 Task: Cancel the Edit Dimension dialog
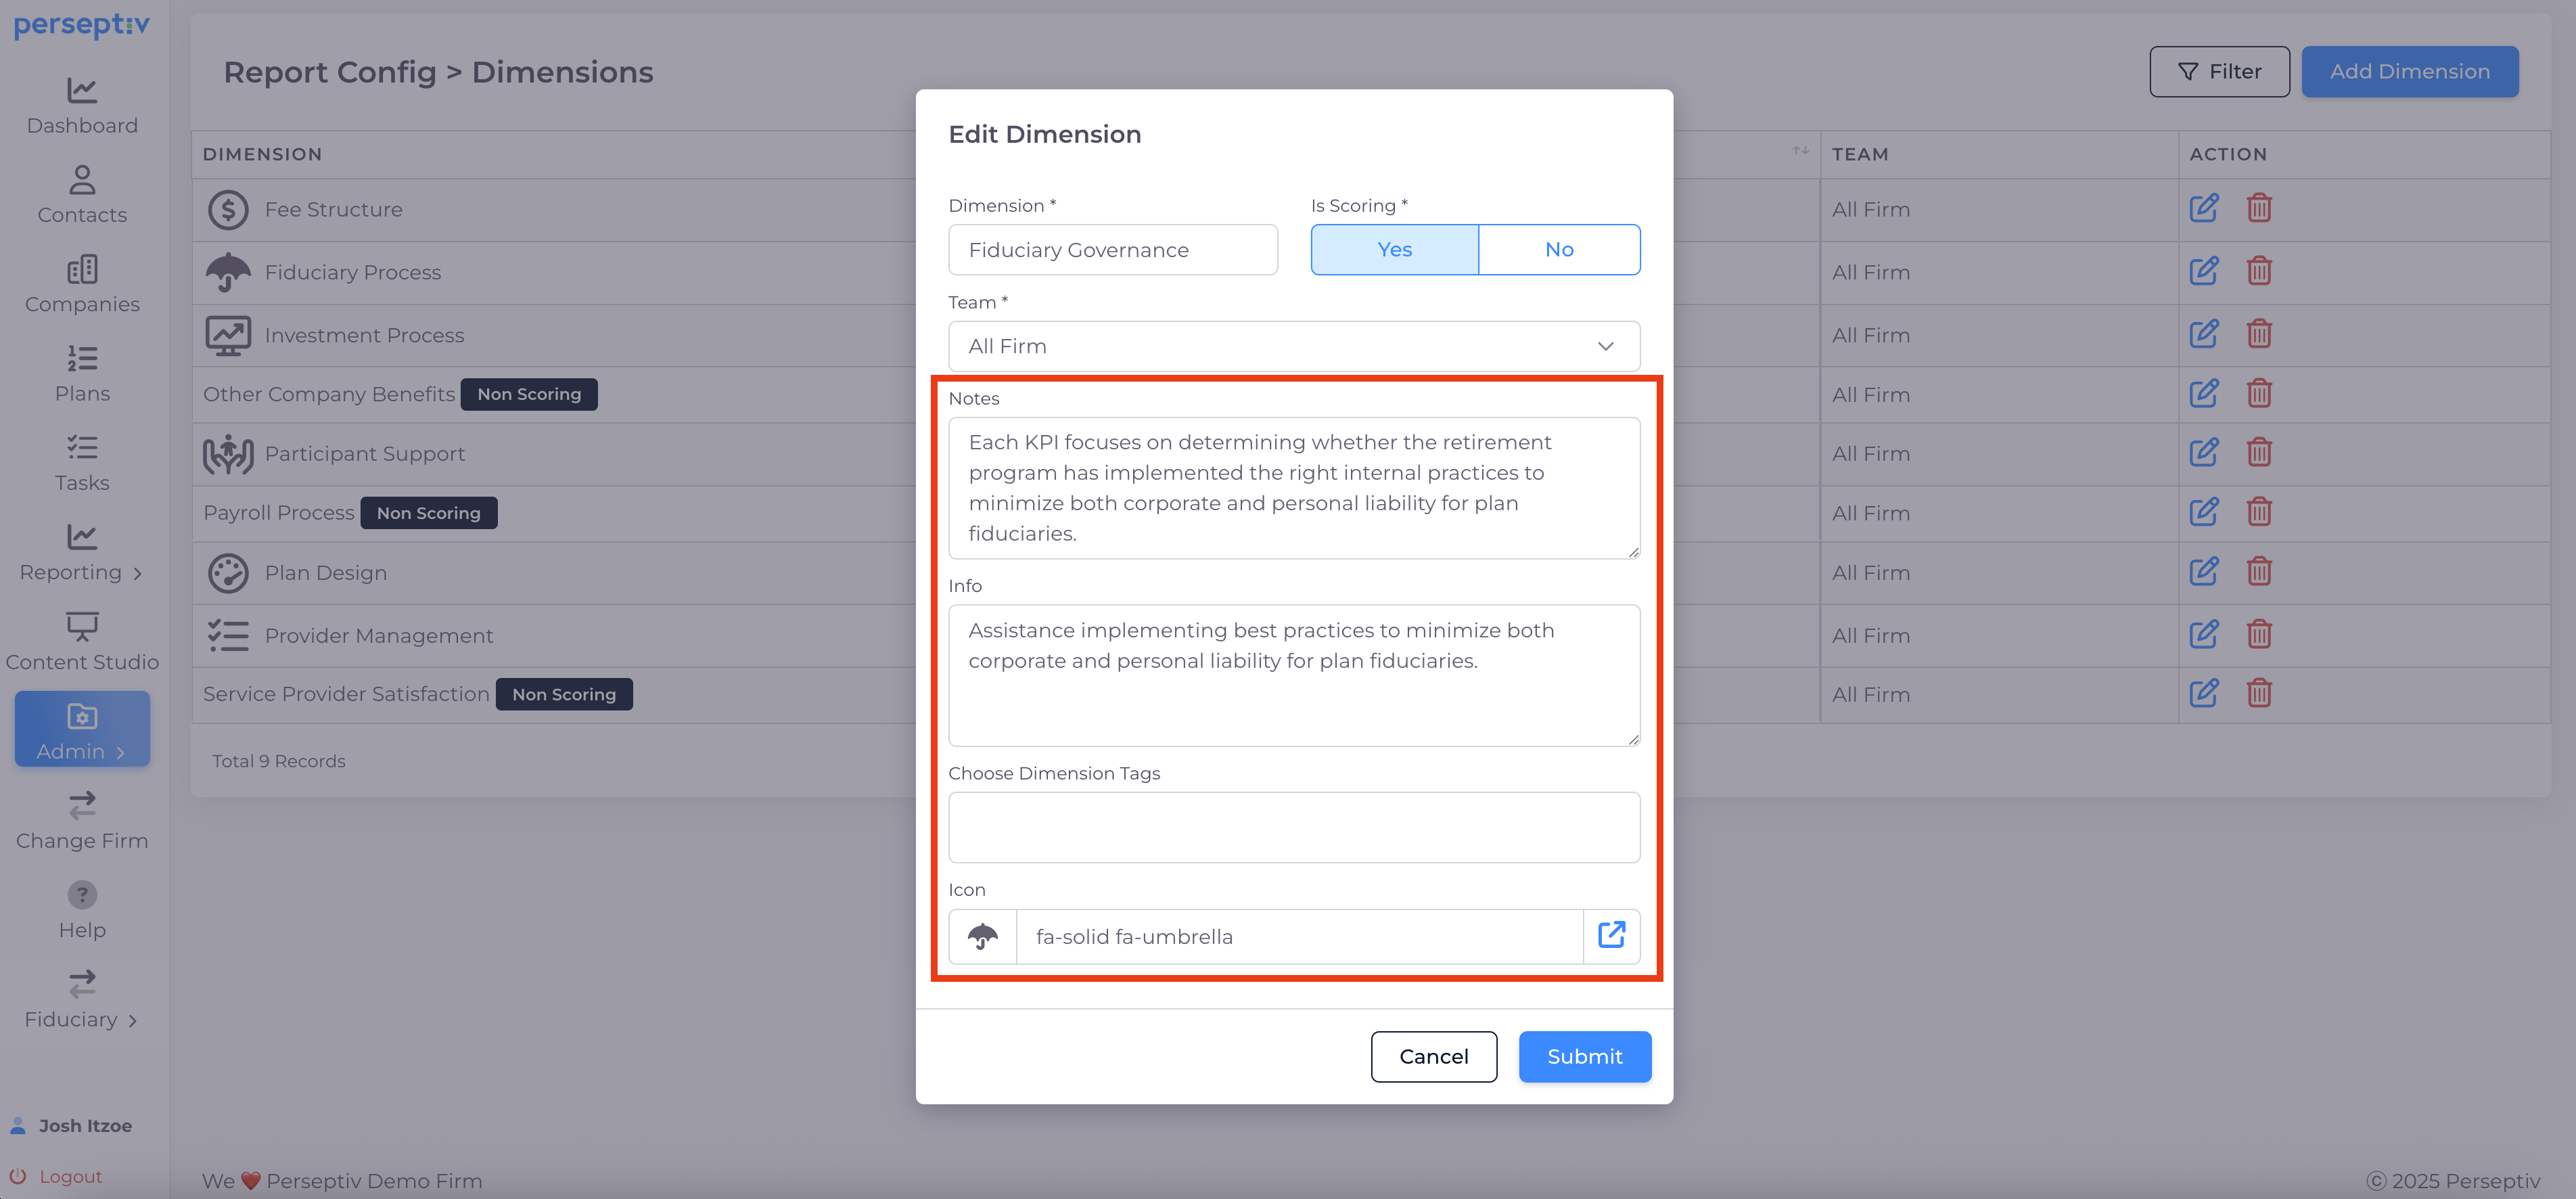pyautogui.click(x=1433, y=1056)
